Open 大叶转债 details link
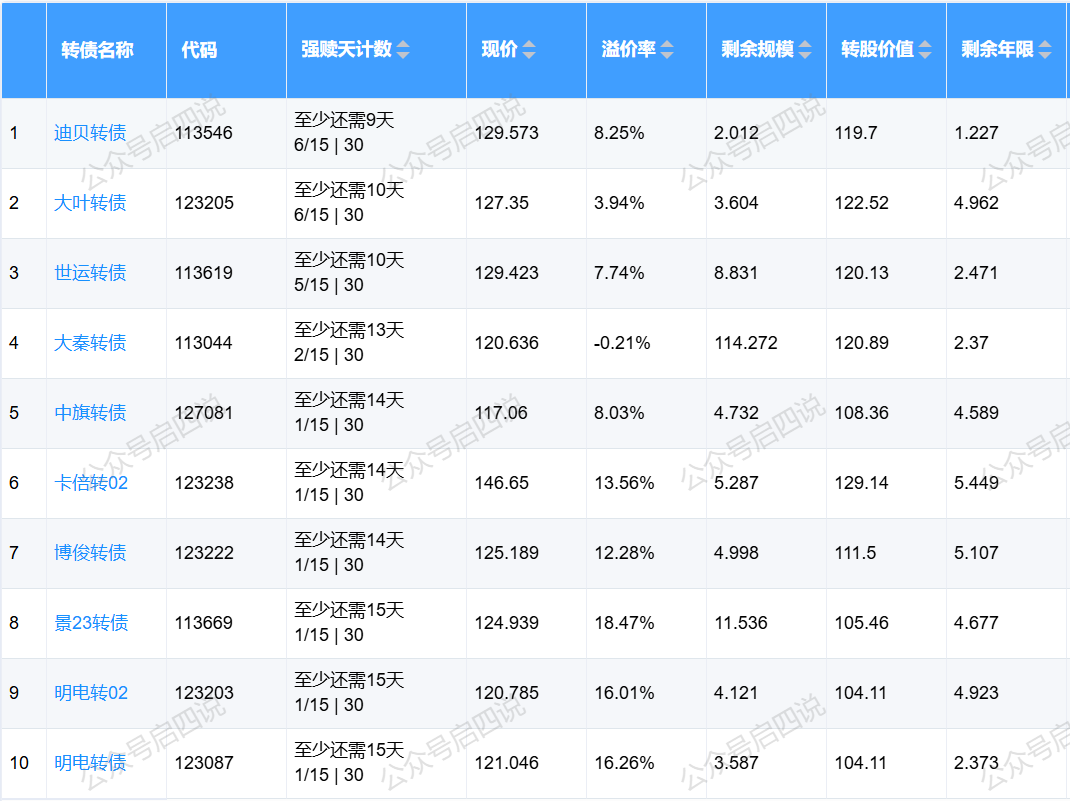 (90, 203)
